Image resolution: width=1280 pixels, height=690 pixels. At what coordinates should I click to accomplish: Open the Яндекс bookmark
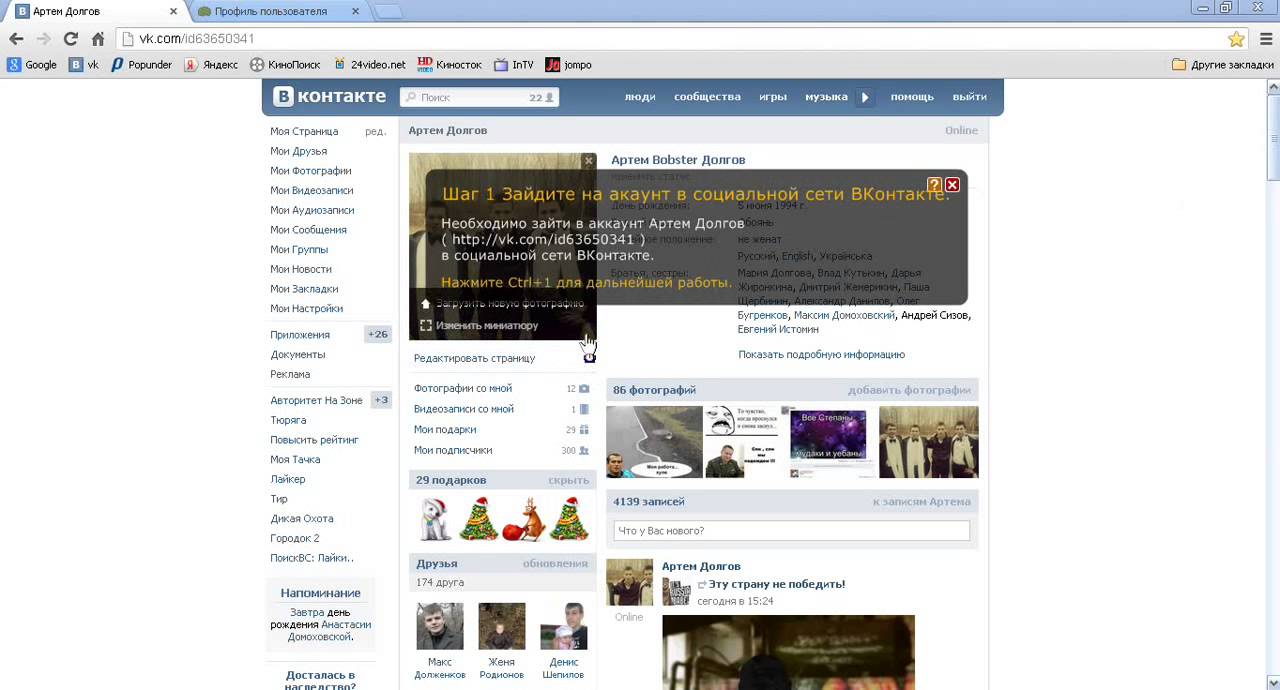click(211, 65)
